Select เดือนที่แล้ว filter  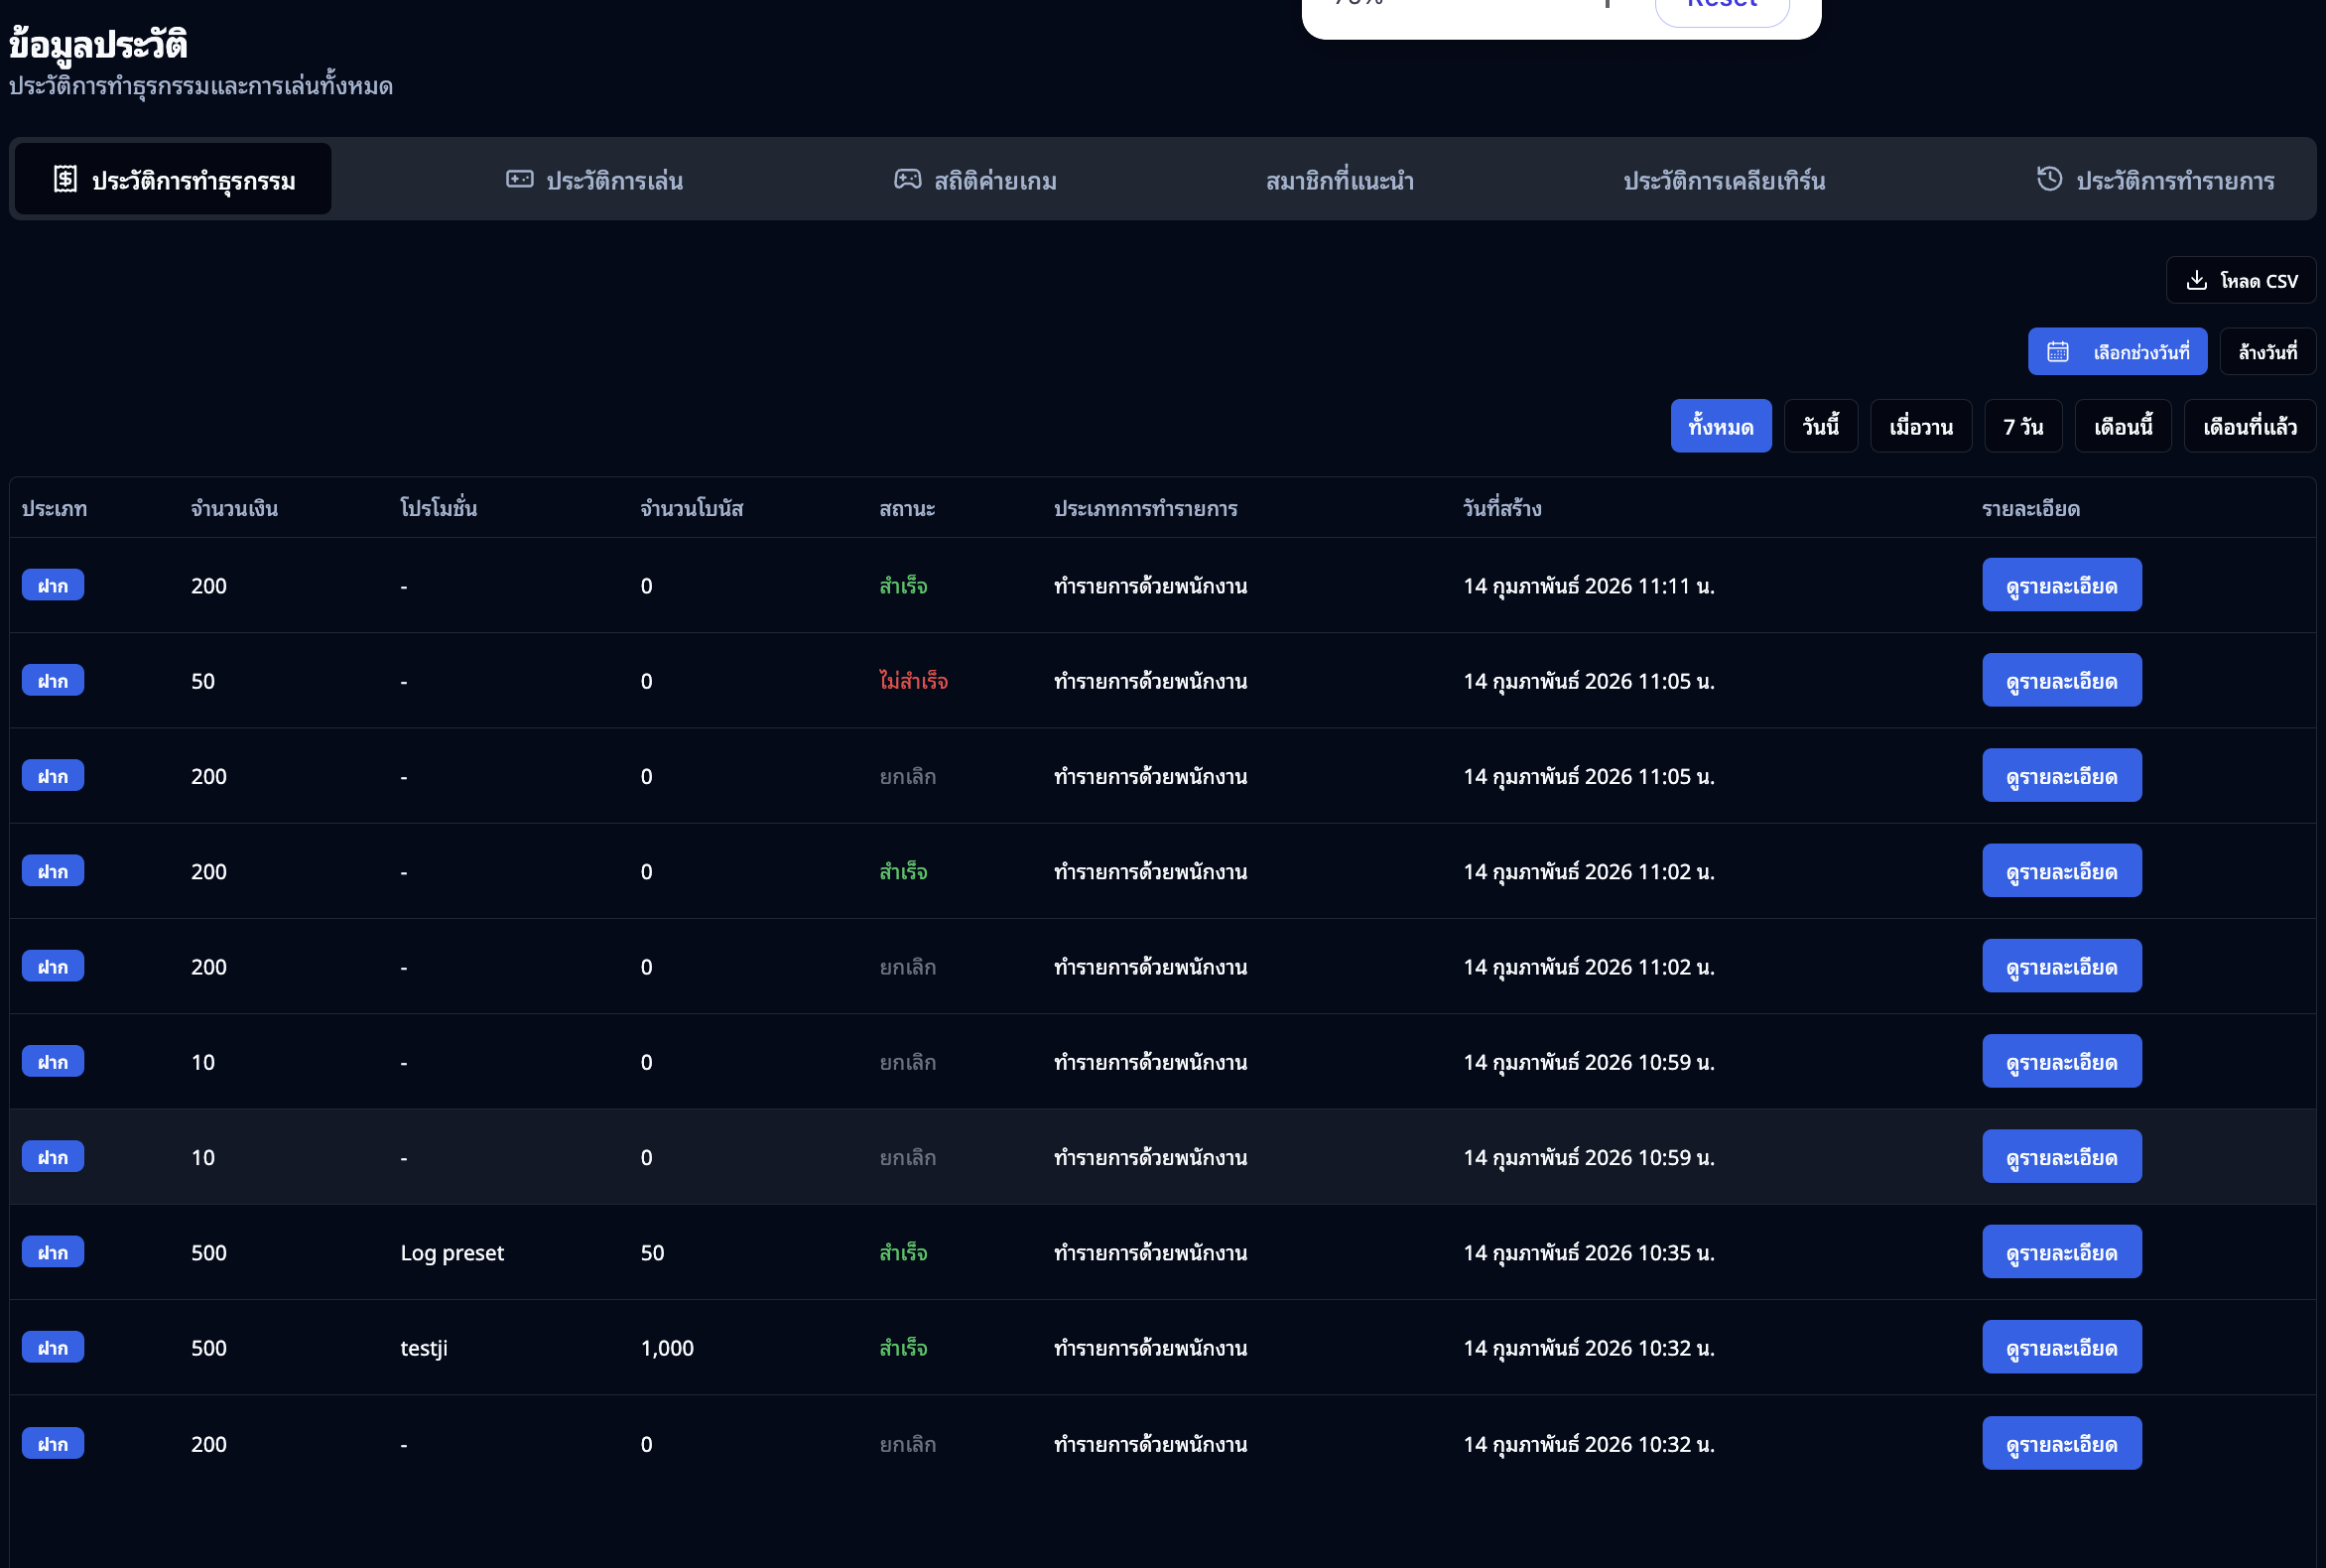click(2249, 427)
